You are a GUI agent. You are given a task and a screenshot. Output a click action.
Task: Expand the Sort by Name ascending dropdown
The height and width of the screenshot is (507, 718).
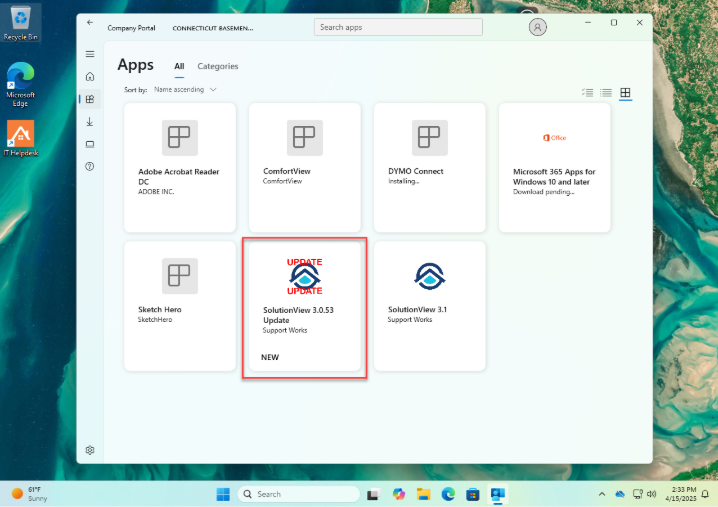185,90
